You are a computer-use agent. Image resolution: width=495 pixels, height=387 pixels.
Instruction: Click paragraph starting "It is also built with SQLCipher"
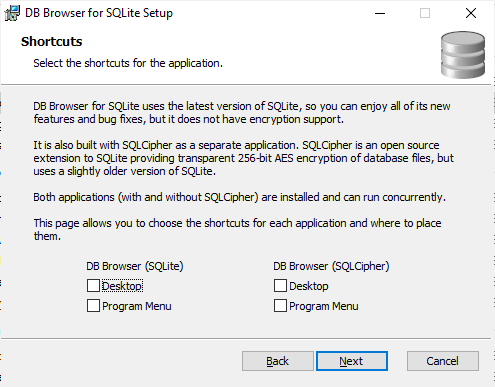(243, 158)
